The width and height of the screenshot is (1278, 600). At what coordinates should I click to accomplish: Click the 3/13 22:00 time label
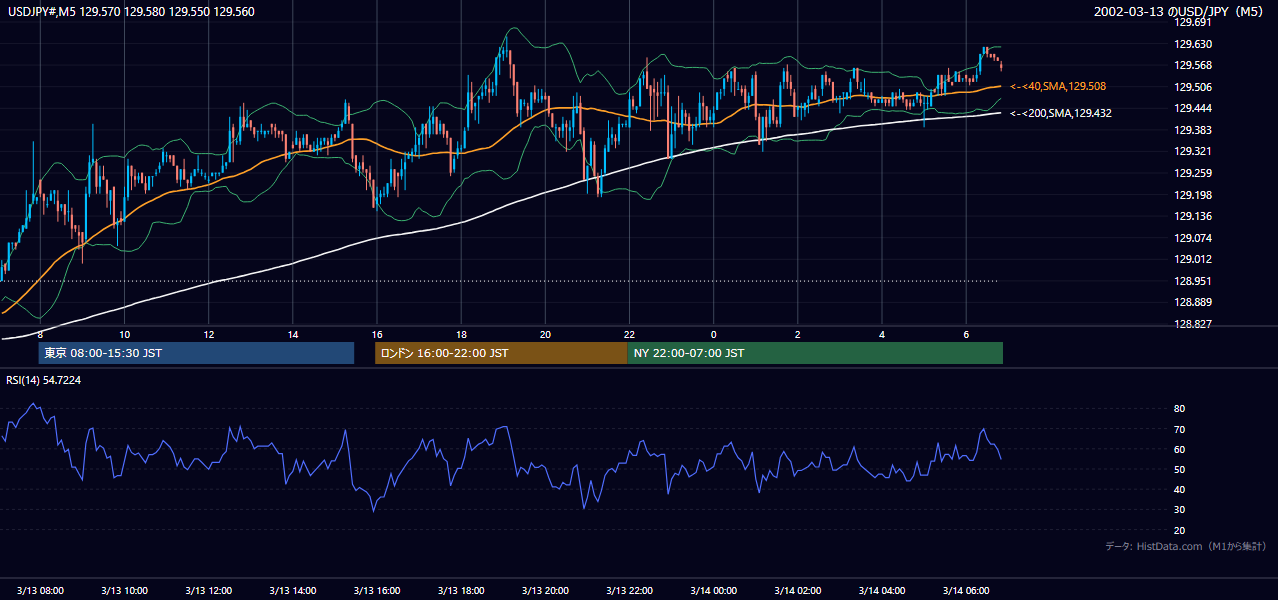tap(629, 591)
